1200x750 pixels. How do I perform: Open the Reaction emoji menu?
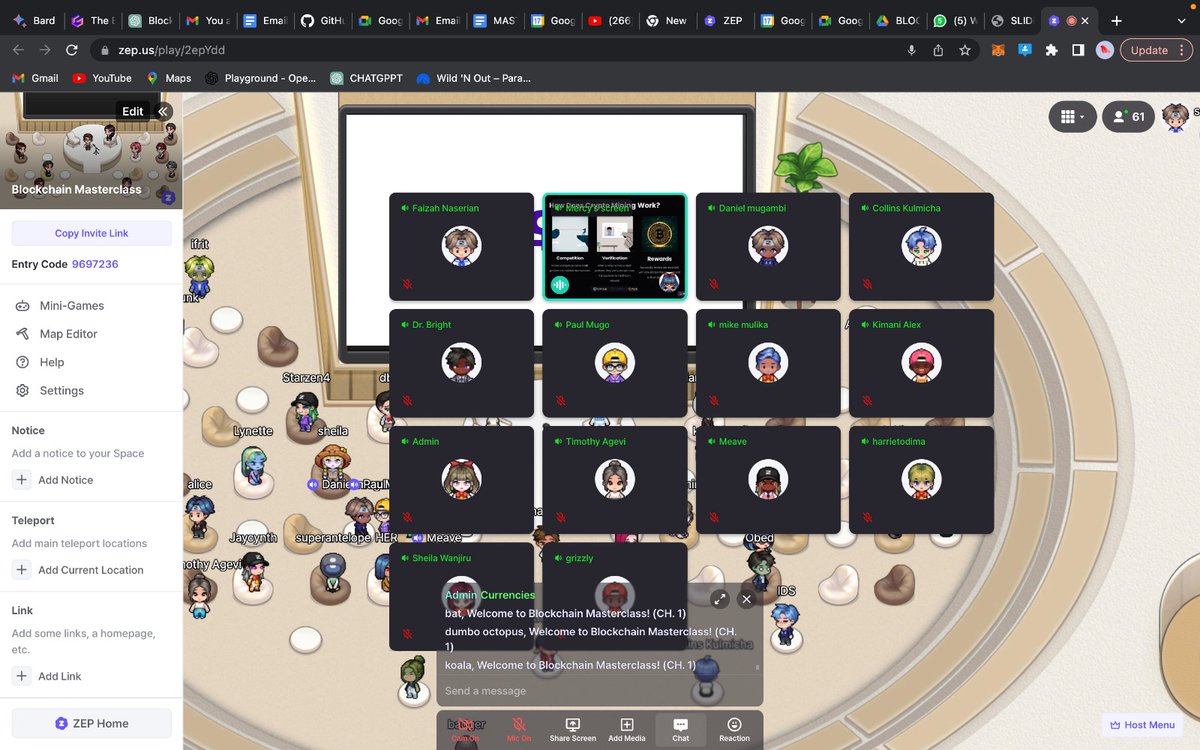click(x=734, y=729)
